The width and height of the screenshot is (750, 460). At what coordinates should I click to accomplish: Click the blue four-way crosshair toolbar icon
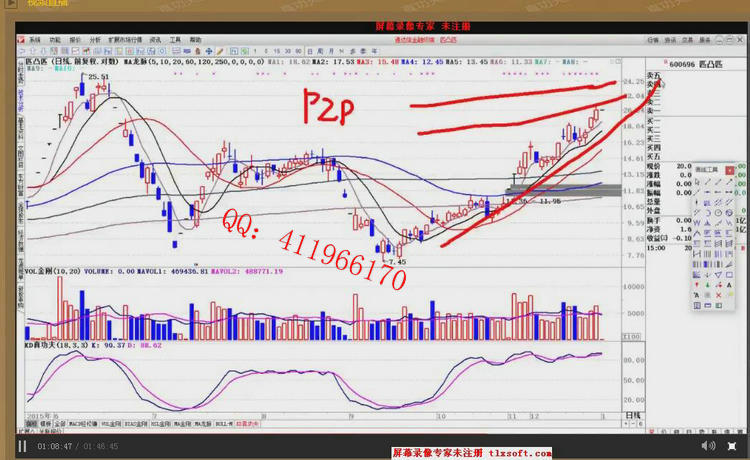(x=209, y=51)
